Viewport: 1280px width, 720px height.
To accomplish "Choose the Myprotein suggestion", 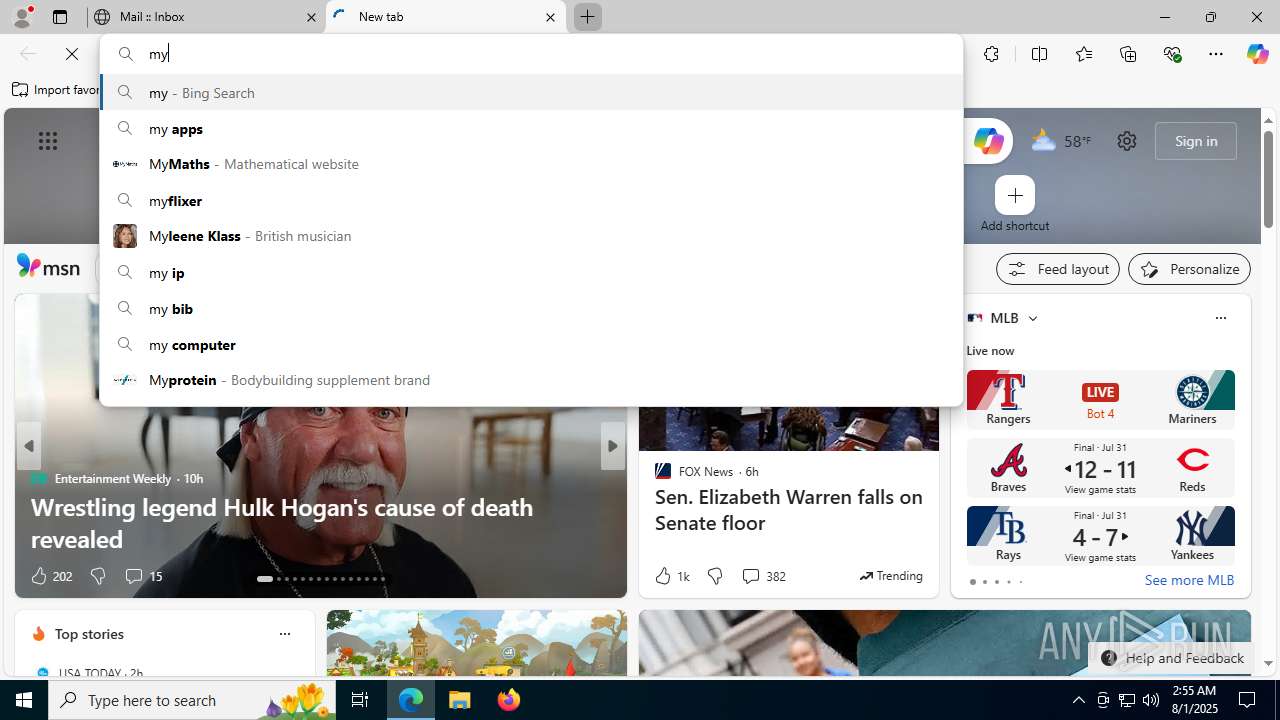I will (531, 380).
